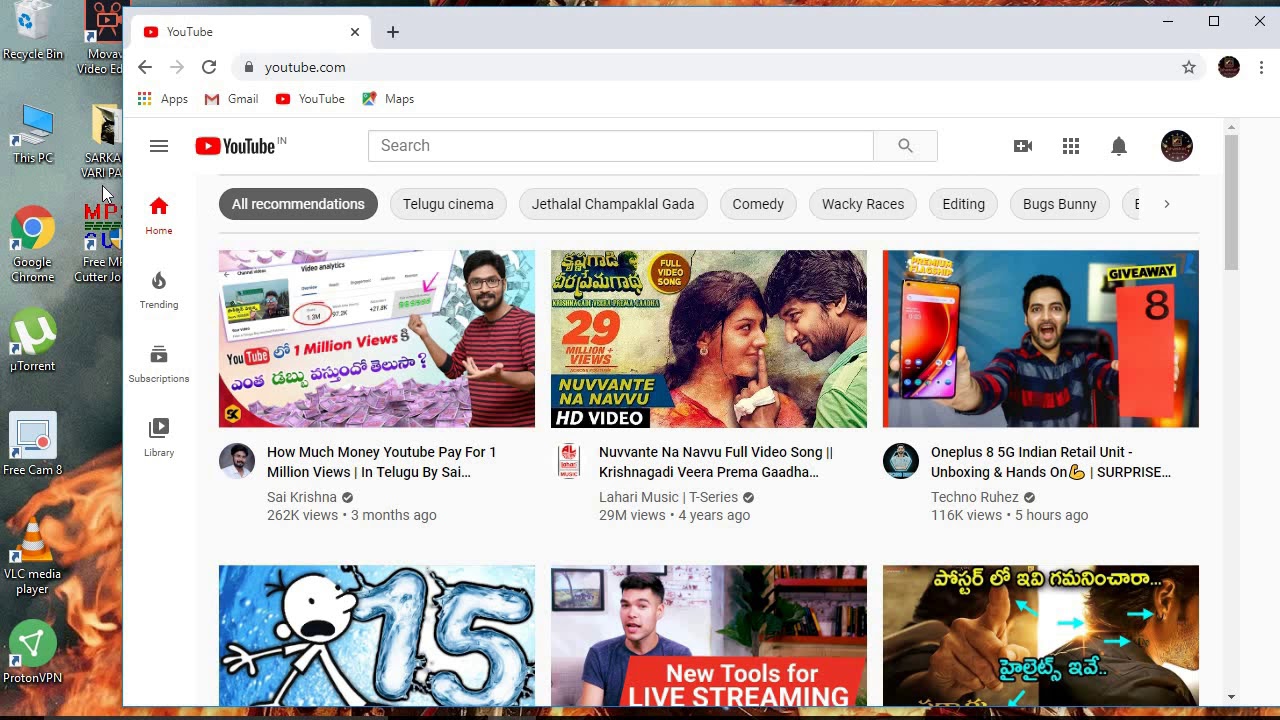
Task: Select the All recommendations chip
Action: 298,204
